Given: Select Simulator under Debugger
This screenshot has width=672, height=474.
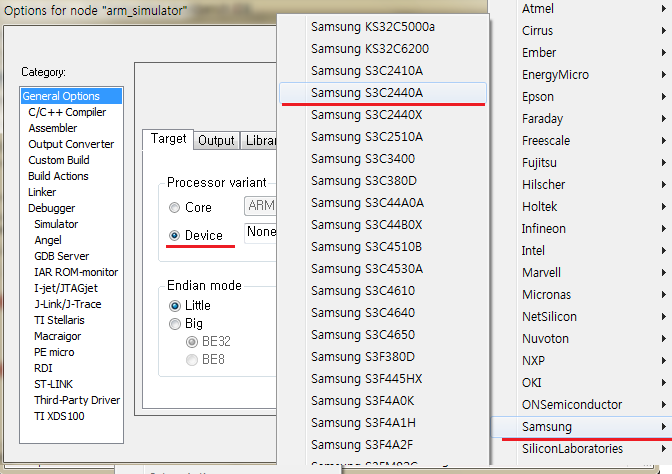Looking at the screenshot, I should [56, 224].
